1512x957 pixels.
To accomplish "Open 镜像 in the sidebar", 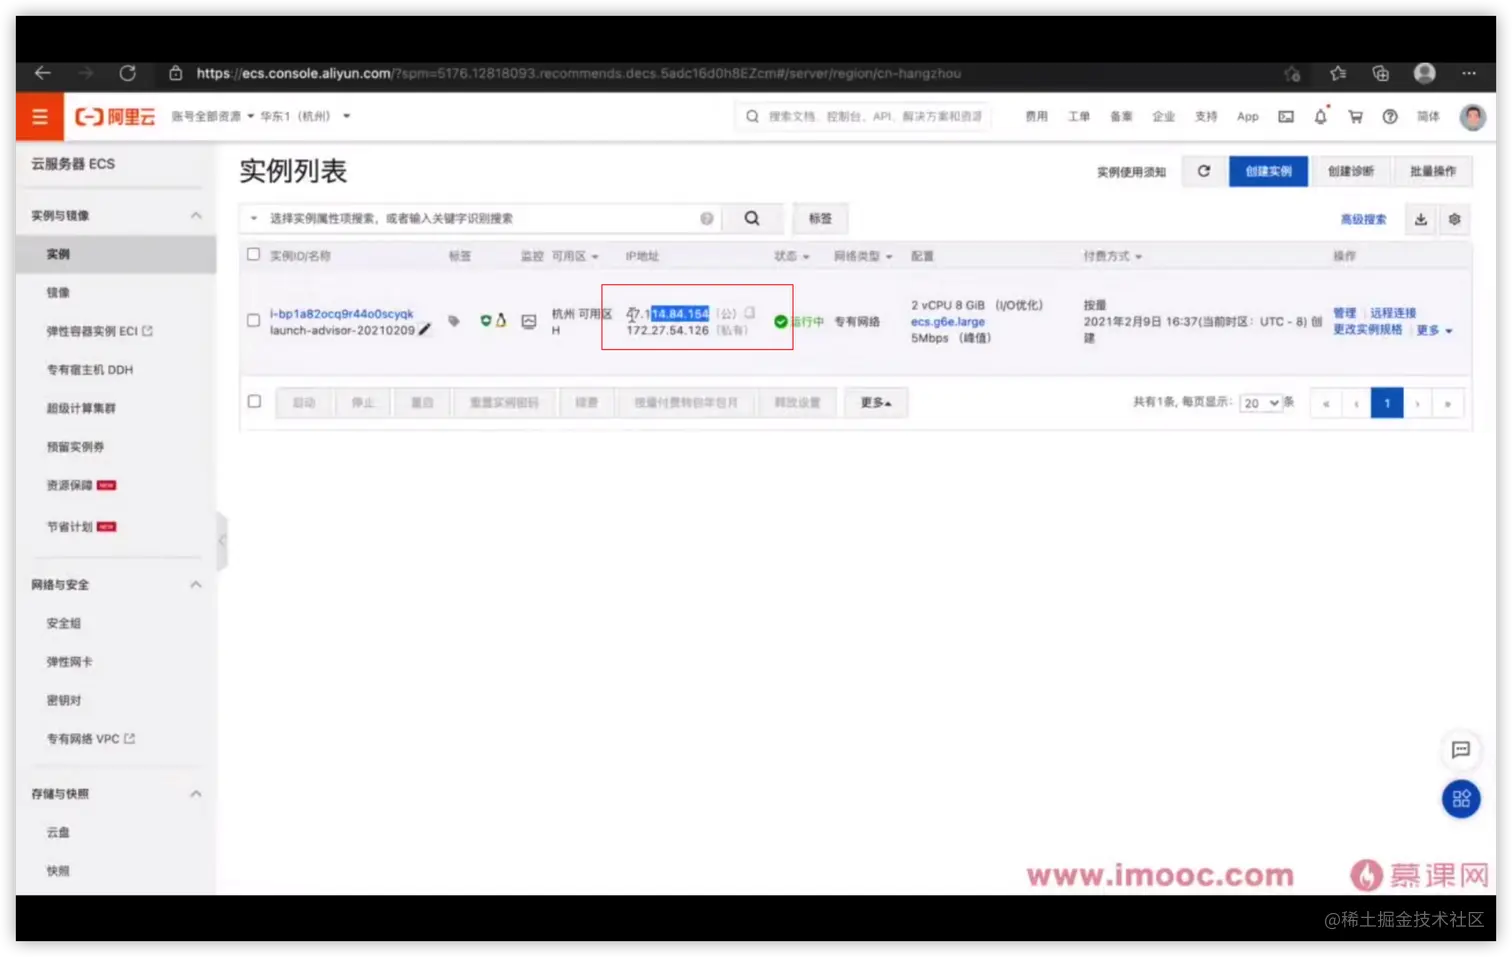I will pyautogui.click(x=58, y=293).
